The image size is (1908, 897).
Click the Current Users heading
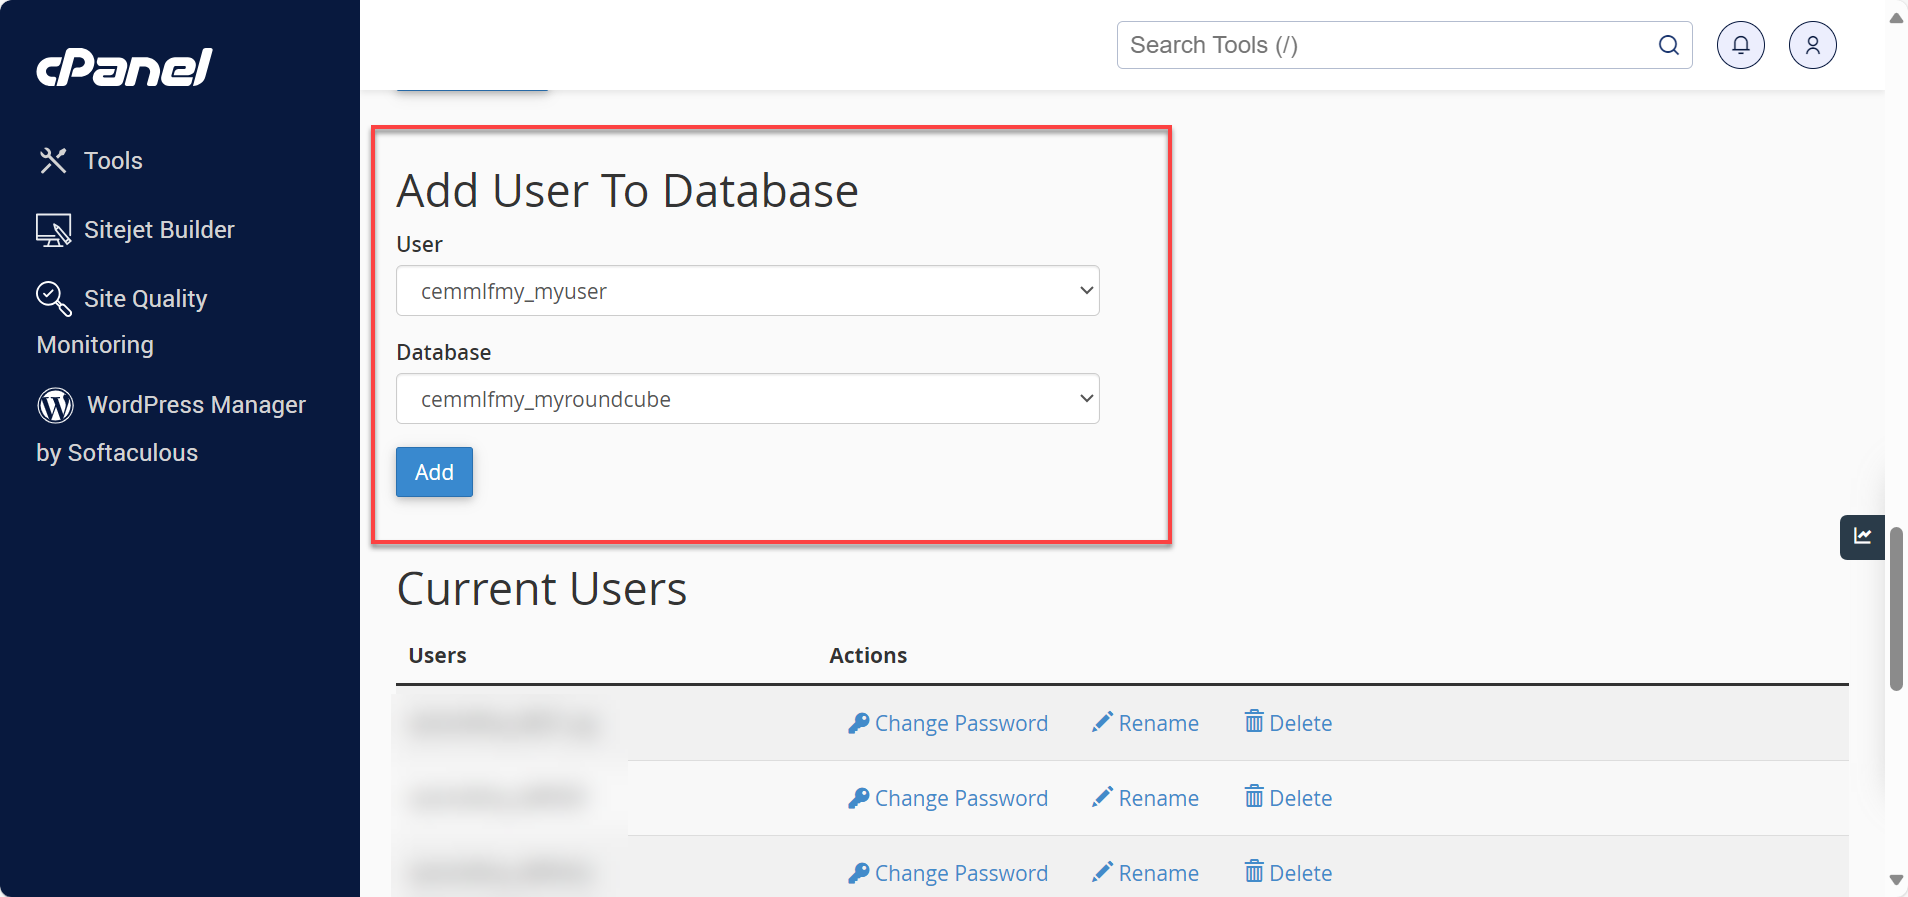click(542, 589)
